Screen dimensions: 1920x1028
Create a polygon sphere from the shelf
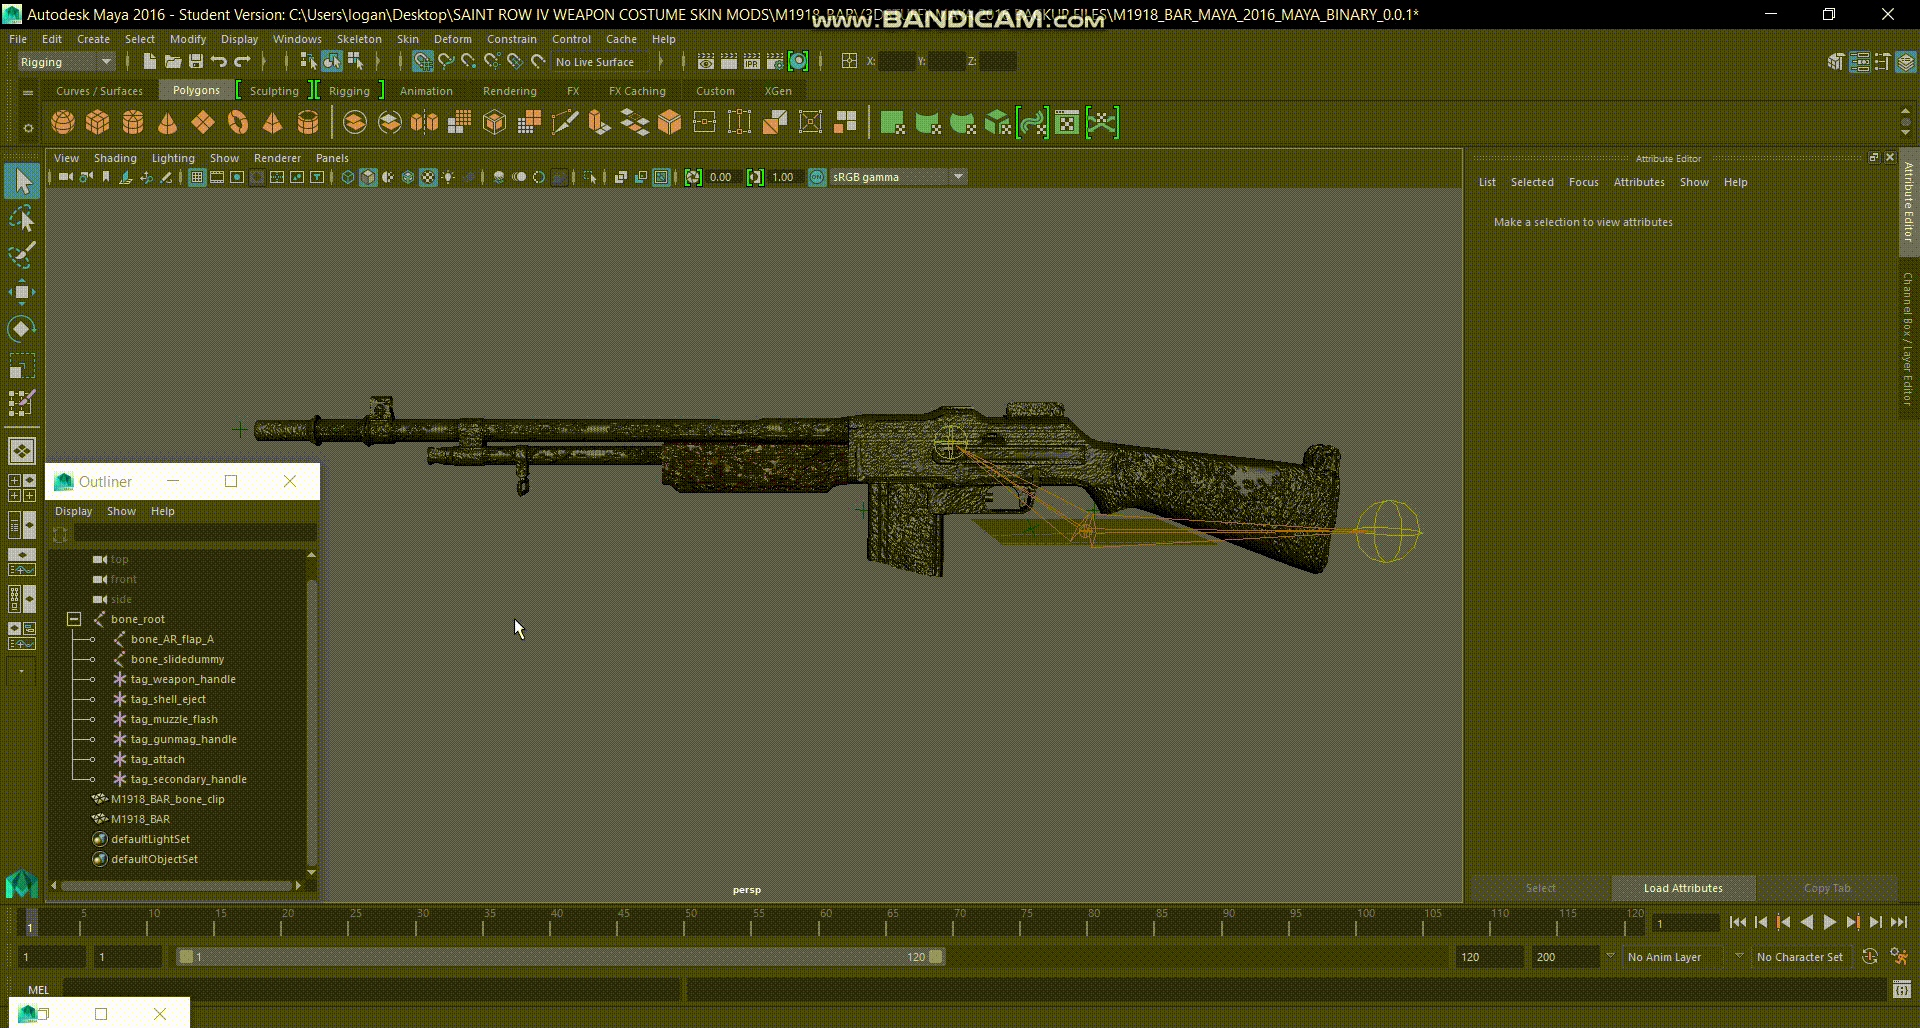point(63,123)
